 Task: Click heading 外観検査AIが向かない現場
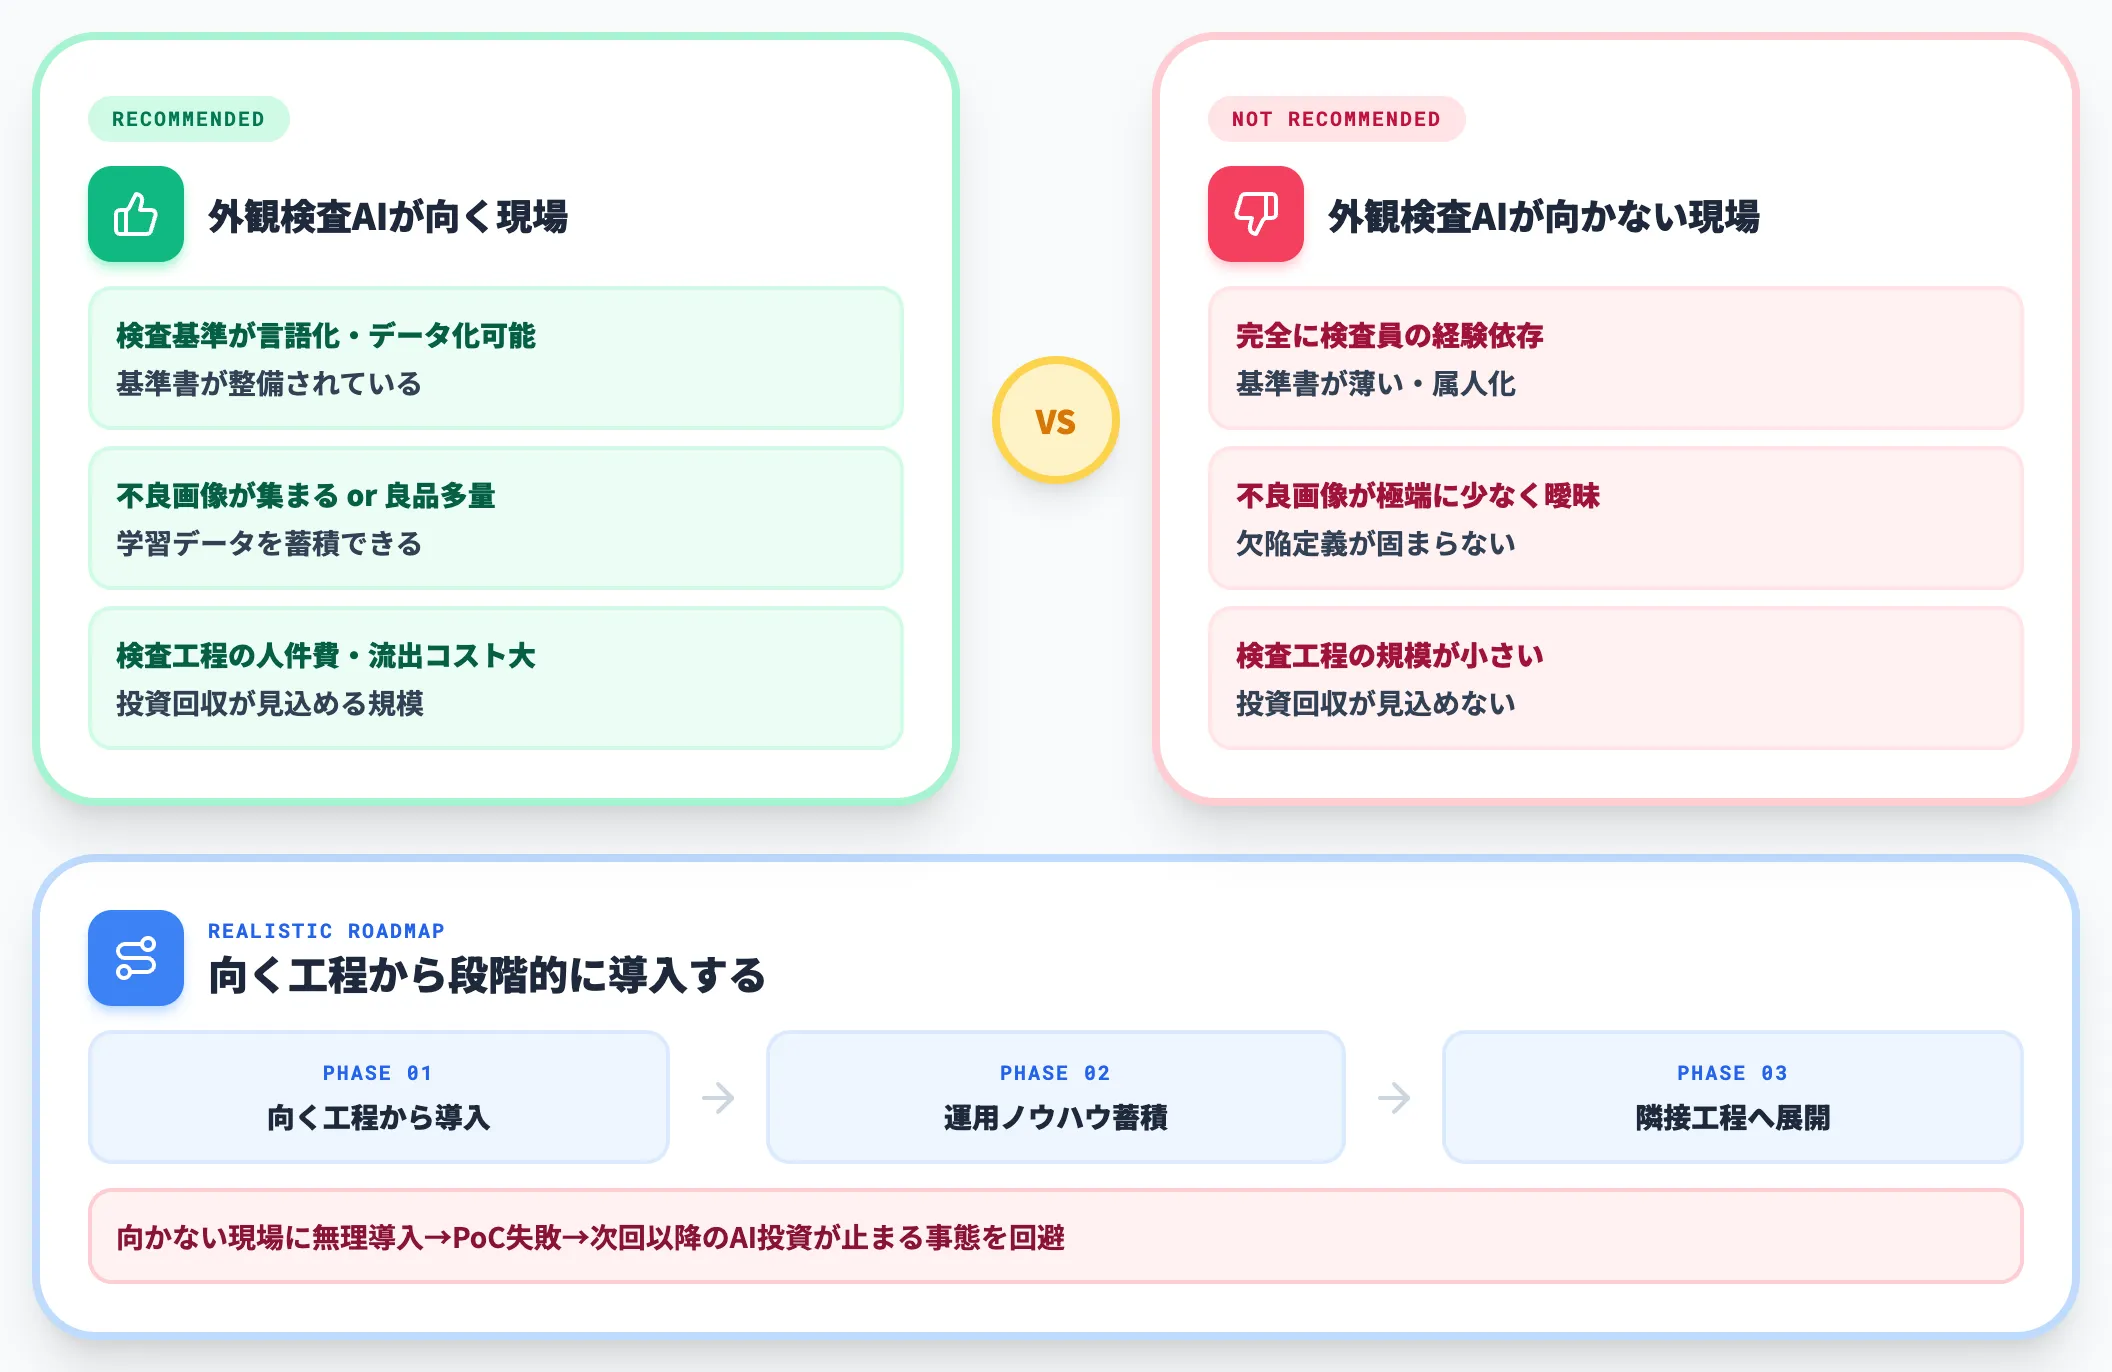coord(1544,216)
